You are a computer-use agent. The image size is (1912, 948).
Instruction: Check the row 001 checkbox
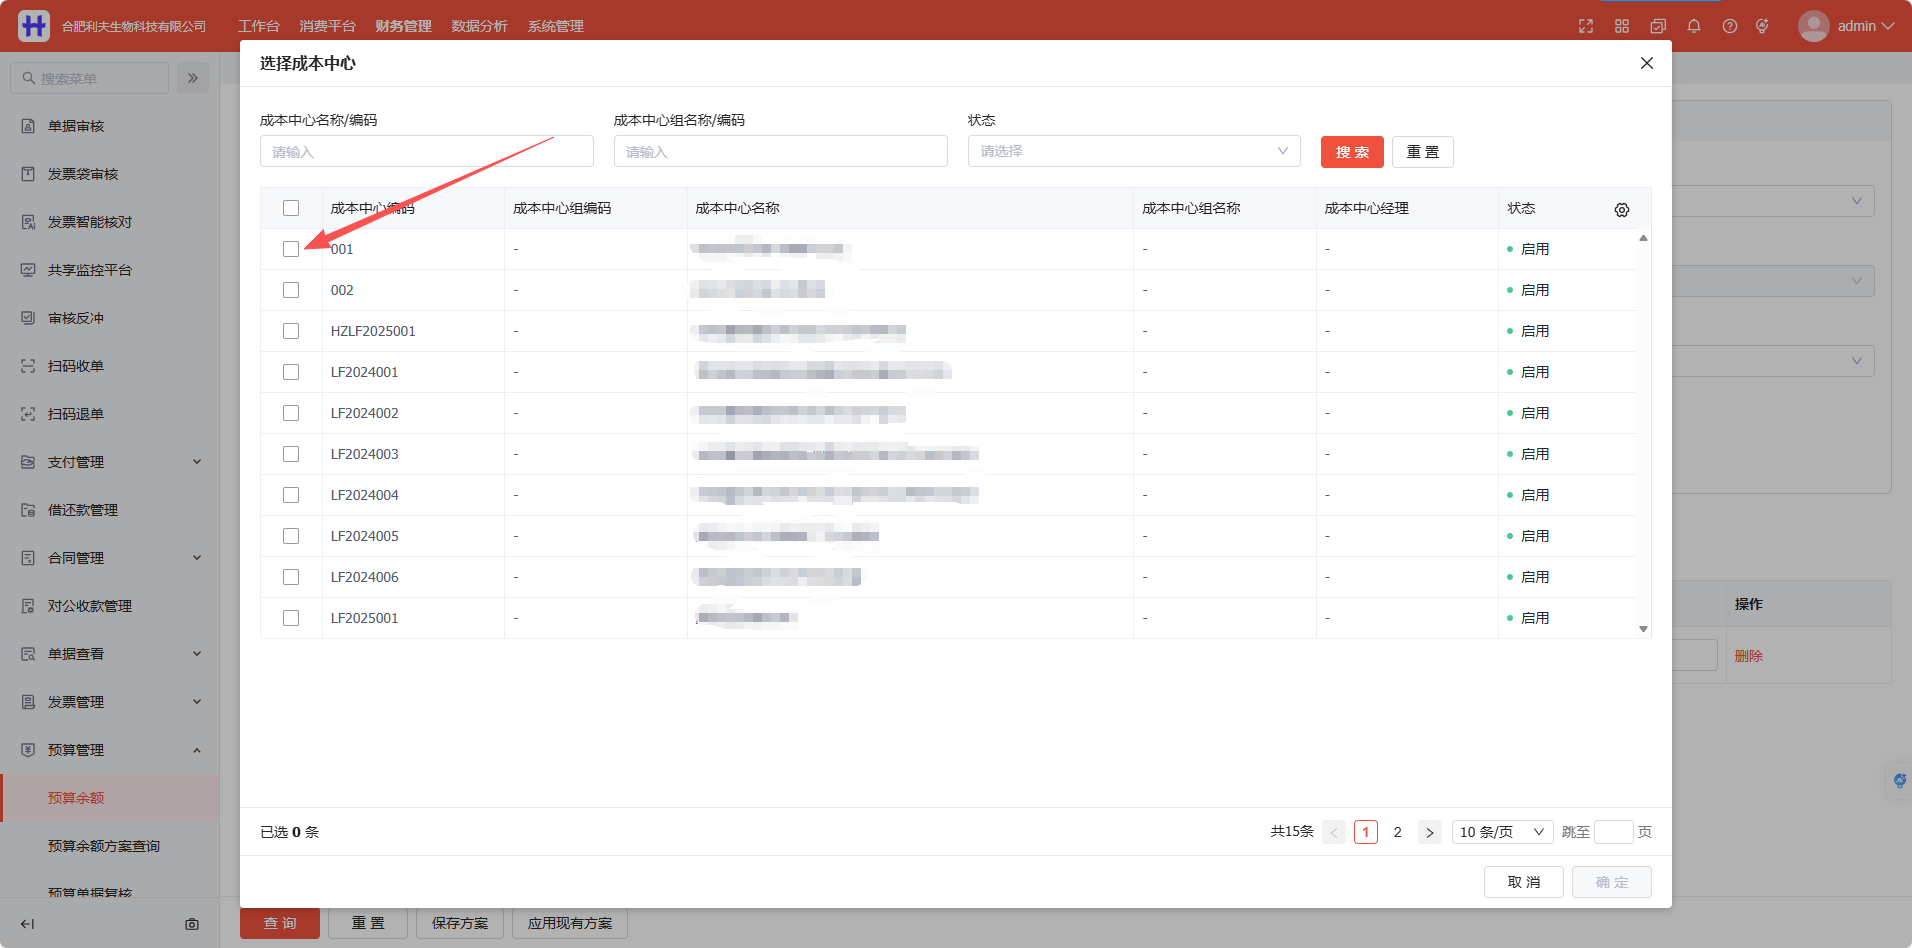click(291, 249)
